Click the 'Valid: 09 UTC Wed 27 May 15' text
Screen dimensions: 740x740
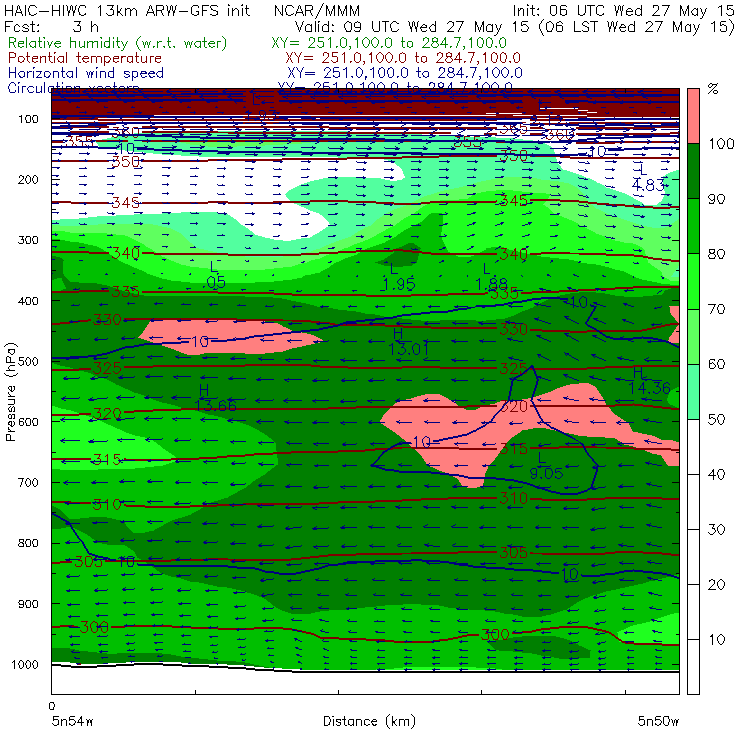point(413,26)
